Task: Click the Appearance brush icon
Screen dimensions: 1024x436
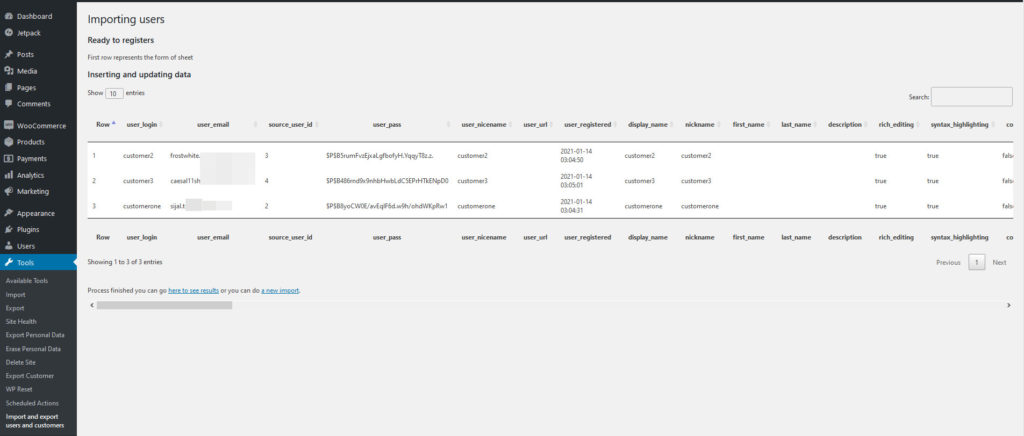Action: 8,213
